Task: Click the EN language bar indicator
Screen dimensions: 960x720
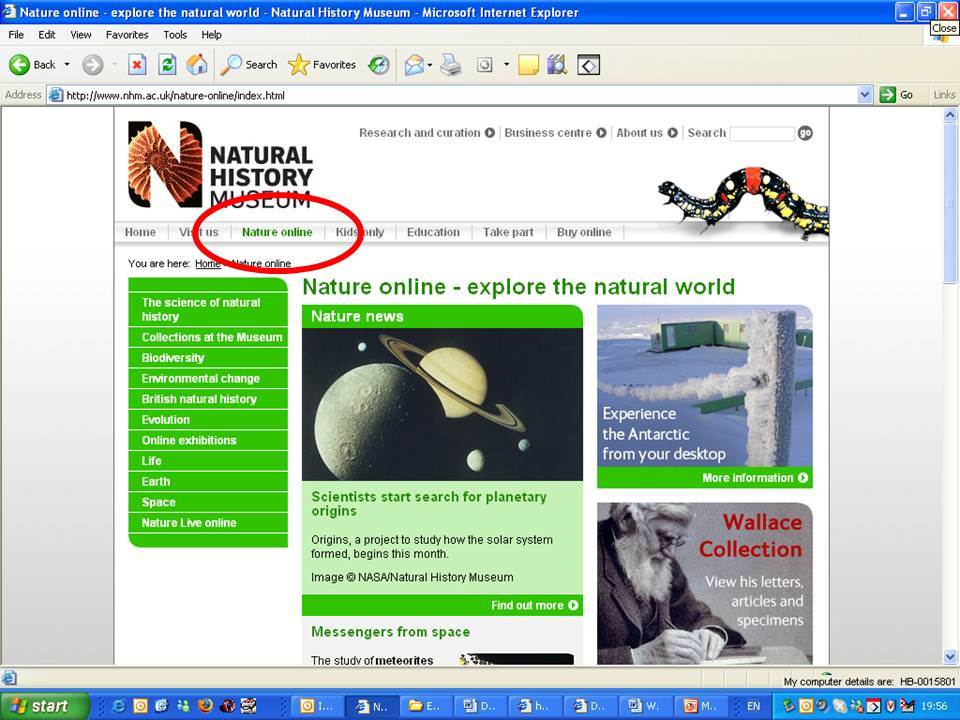Action: (753, 706)
